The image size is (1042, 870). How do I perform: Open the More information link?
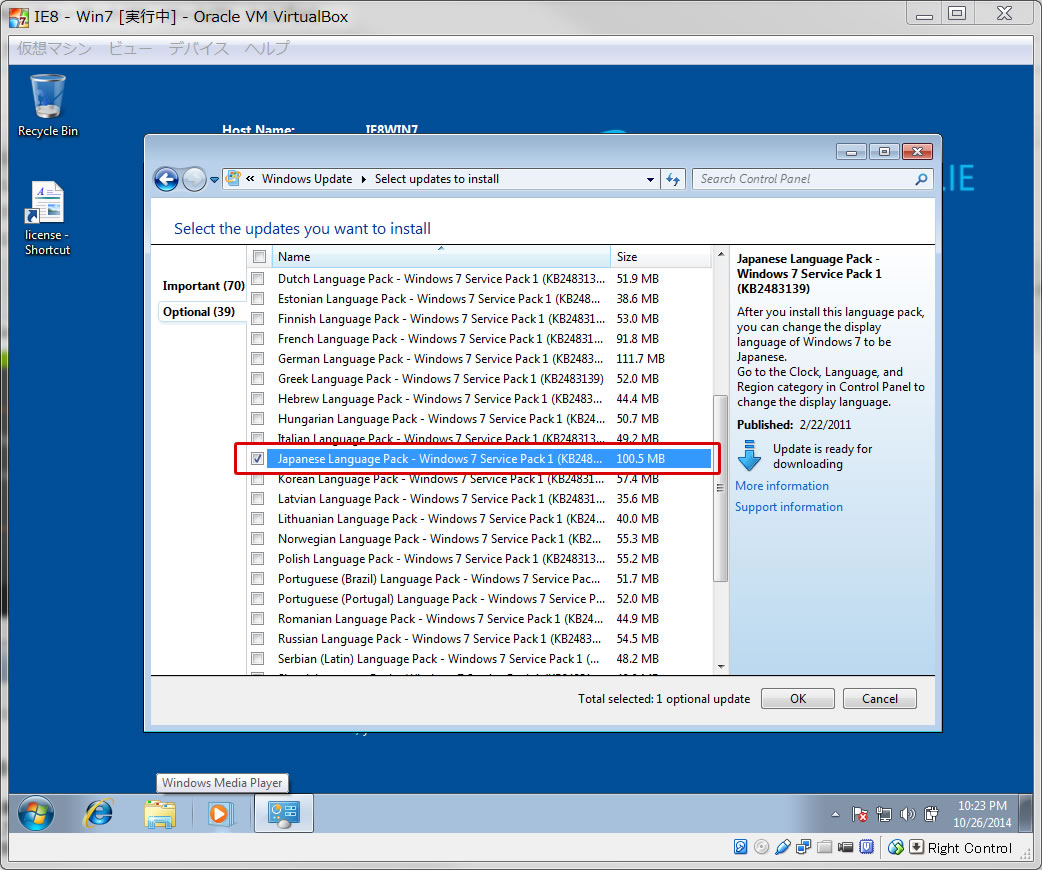pyautogui.click(x=782, y=486)
